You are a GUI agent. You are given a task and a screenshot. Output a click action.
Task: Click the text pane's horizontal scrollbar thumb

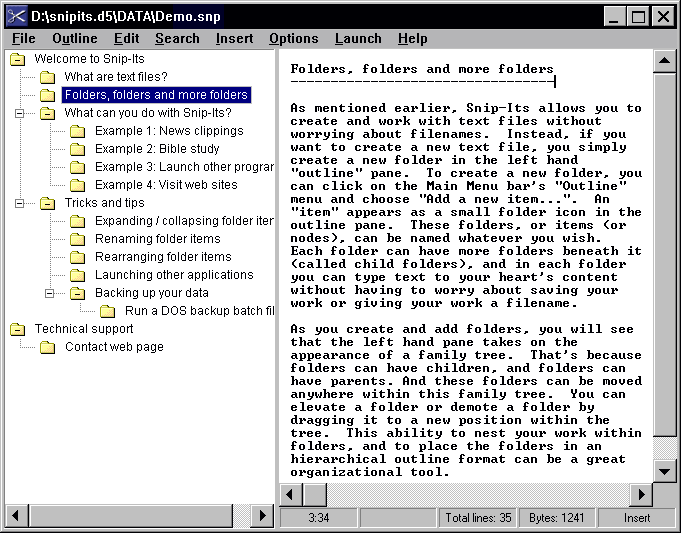[314, 495]
